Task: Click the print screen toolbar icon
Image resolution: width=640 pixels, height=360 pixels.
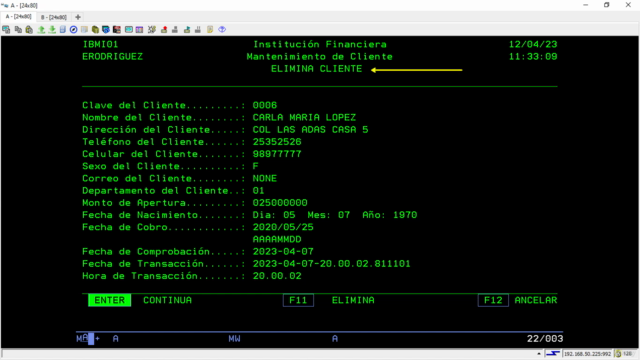Action: [x=6, y=29]
